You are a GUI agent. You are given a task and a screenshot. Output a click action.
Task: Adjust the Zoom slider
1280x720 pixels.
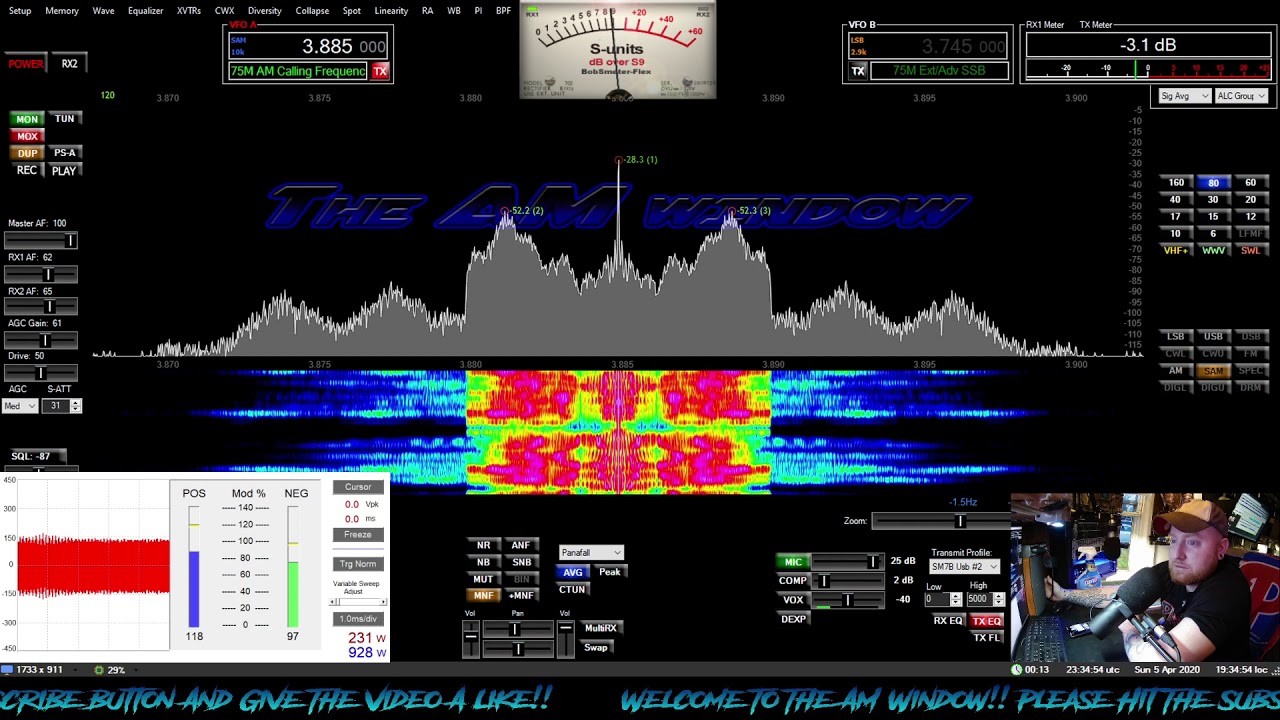[x=940, y=521]
